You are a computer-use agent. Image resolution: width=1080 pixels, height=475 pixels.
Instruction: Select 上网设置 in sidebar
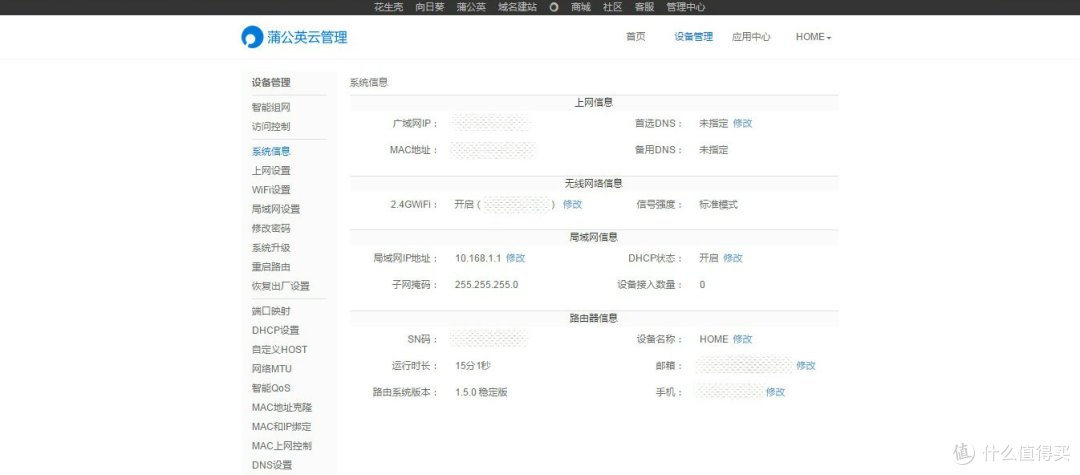(x=271, y=171)
